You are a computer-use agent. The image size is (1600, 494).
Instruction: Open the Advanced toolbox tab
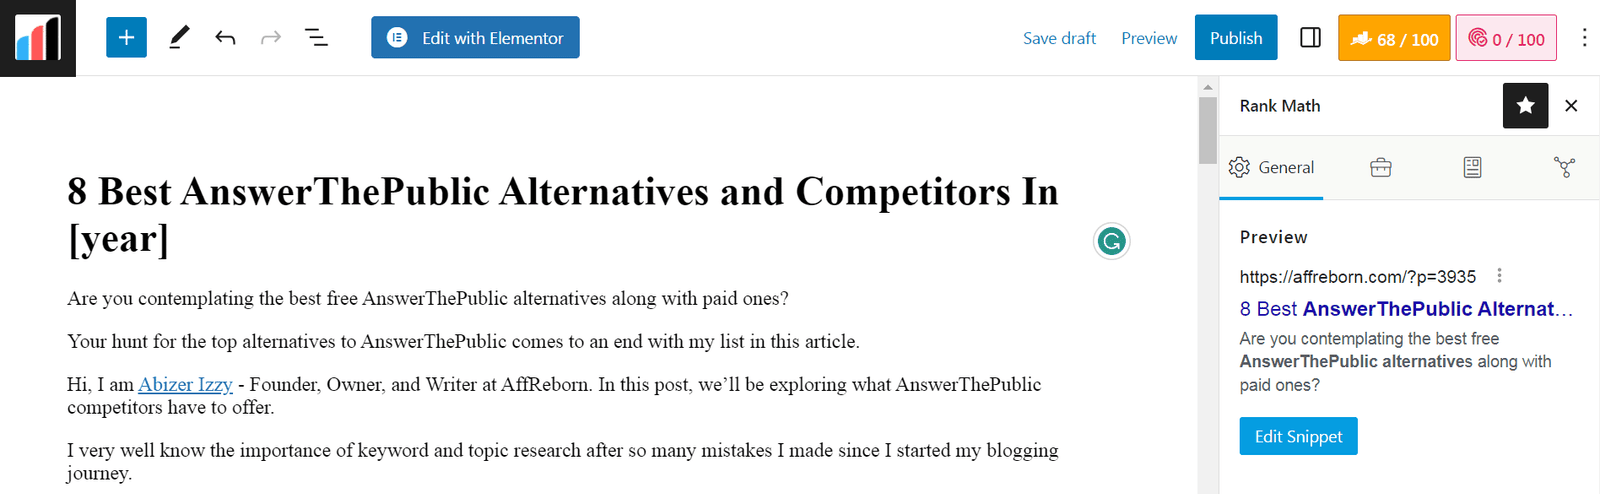tap(1380, 168)
